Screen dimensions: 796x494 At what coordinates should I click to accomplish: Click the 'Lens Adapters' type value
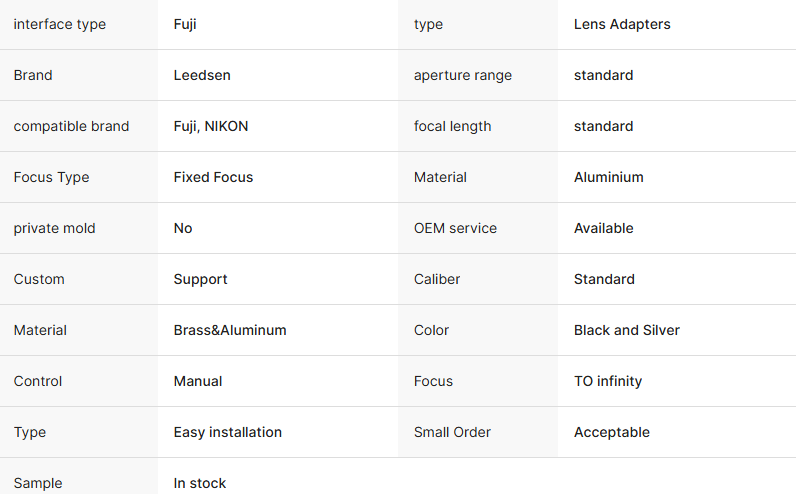[x=622, y=24]
